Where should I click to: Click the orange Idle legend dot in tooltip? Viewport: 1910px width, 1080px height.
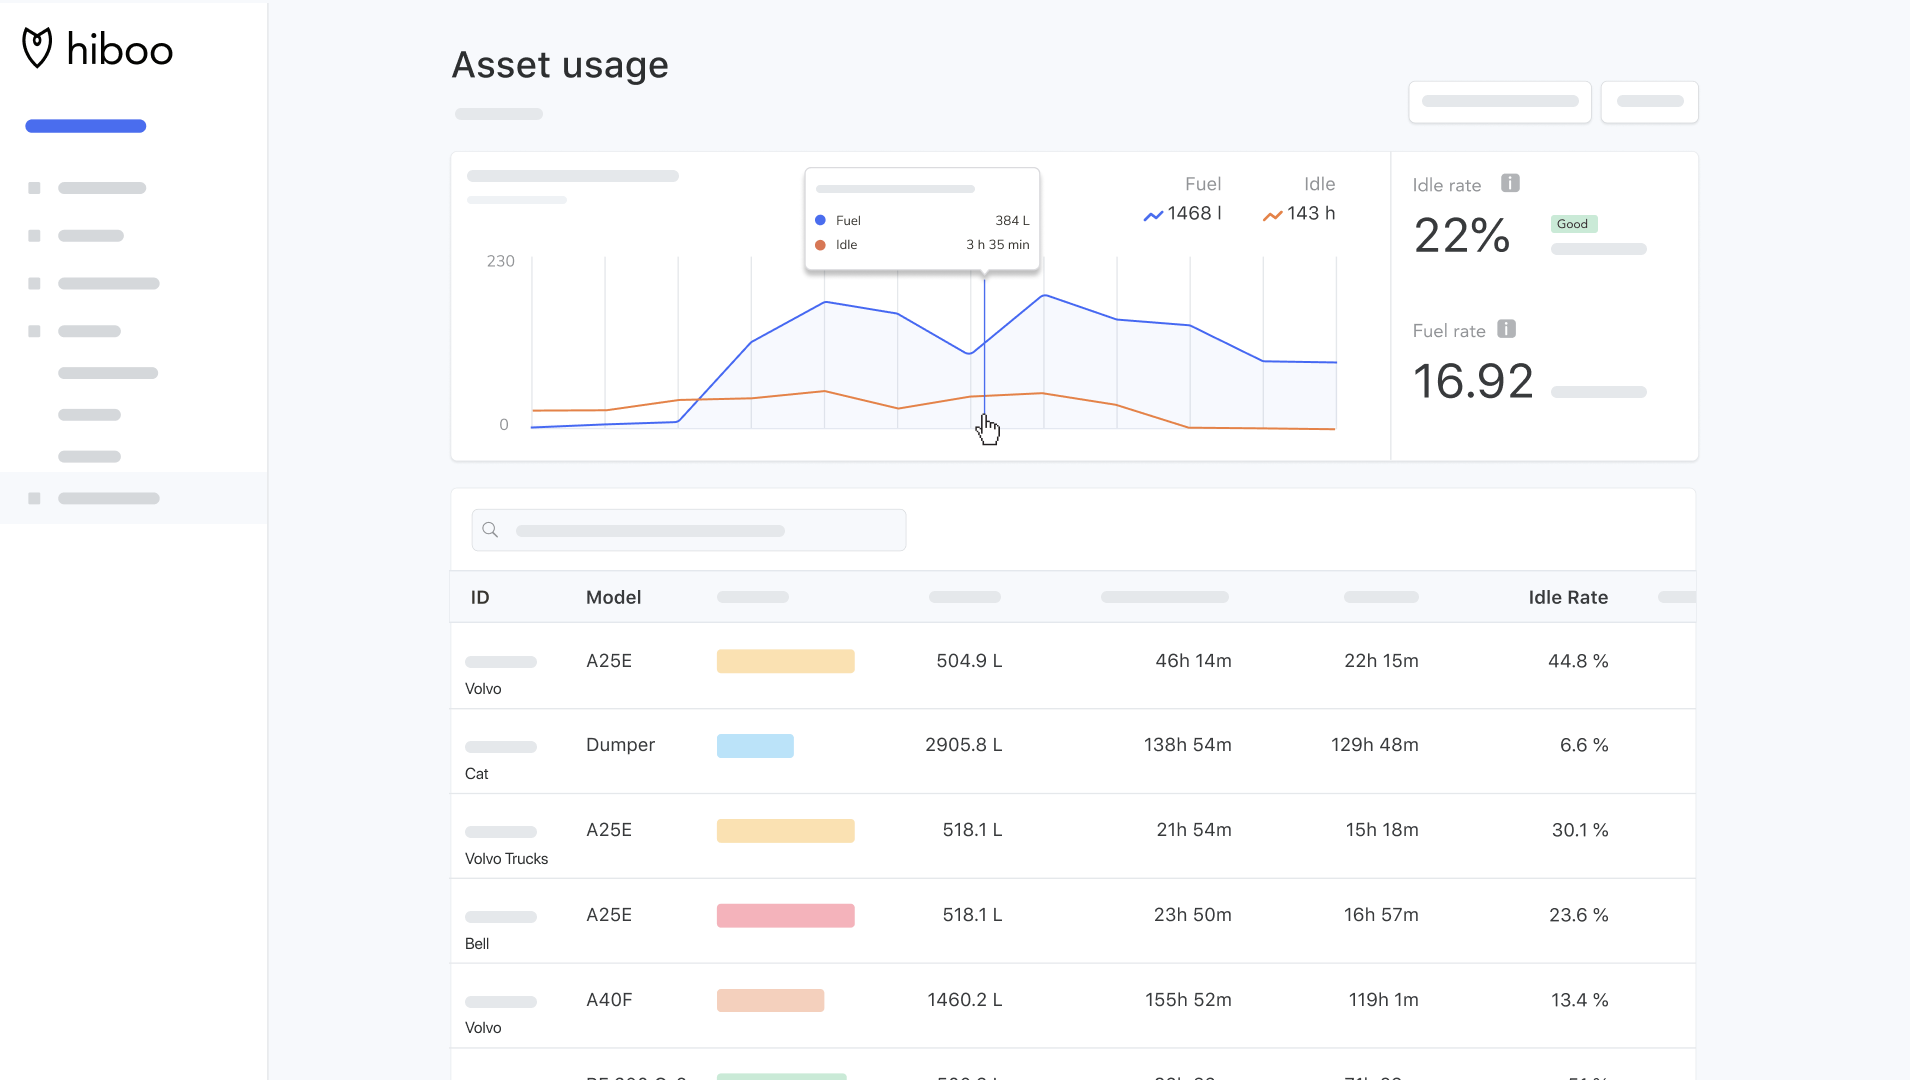[x=820, y=245]
